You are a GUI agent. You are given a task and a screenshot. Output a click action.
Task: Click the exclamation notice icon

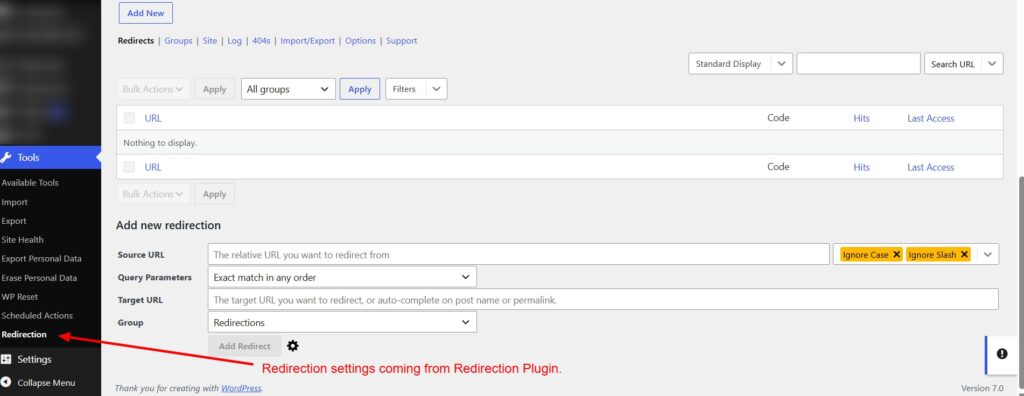pos(1002,354)
